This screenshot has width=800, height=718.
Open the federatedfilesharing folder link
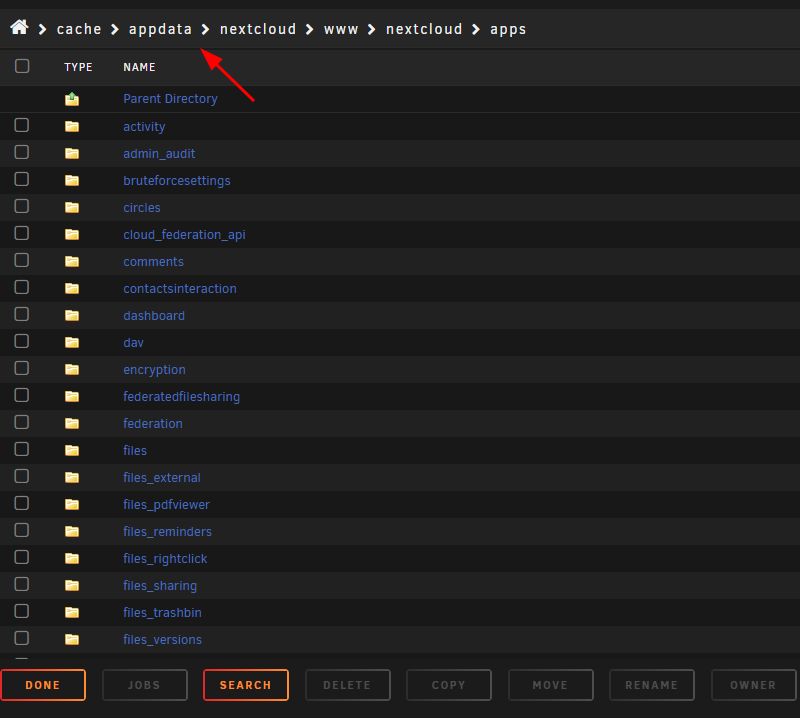click(x=181, y=397)
